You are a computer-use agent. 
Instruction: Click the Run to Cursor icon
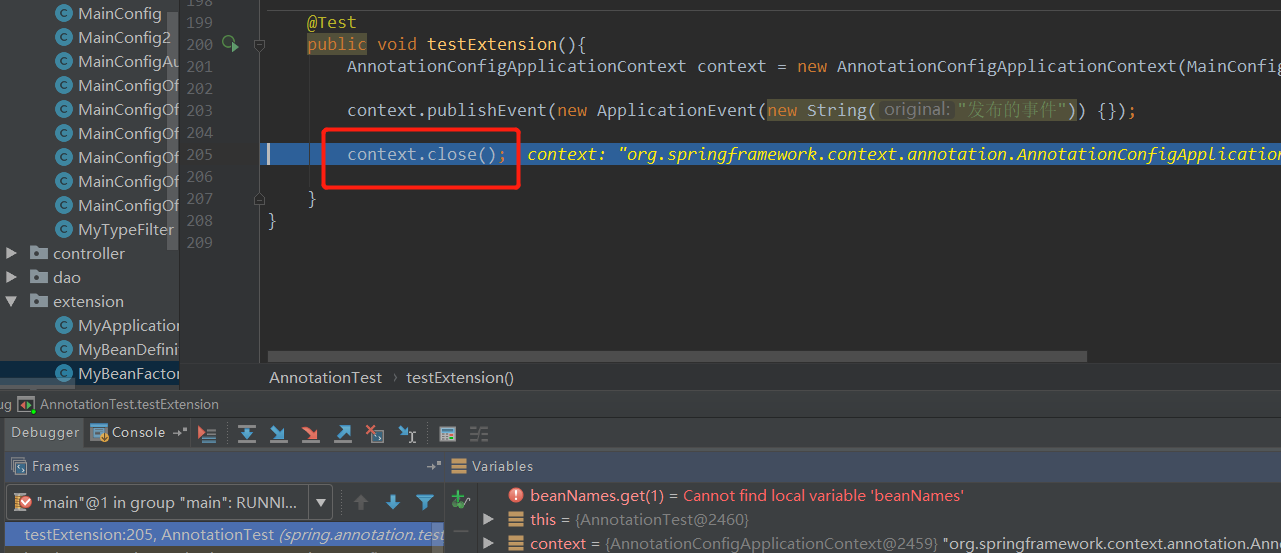[x=407, y=434]
